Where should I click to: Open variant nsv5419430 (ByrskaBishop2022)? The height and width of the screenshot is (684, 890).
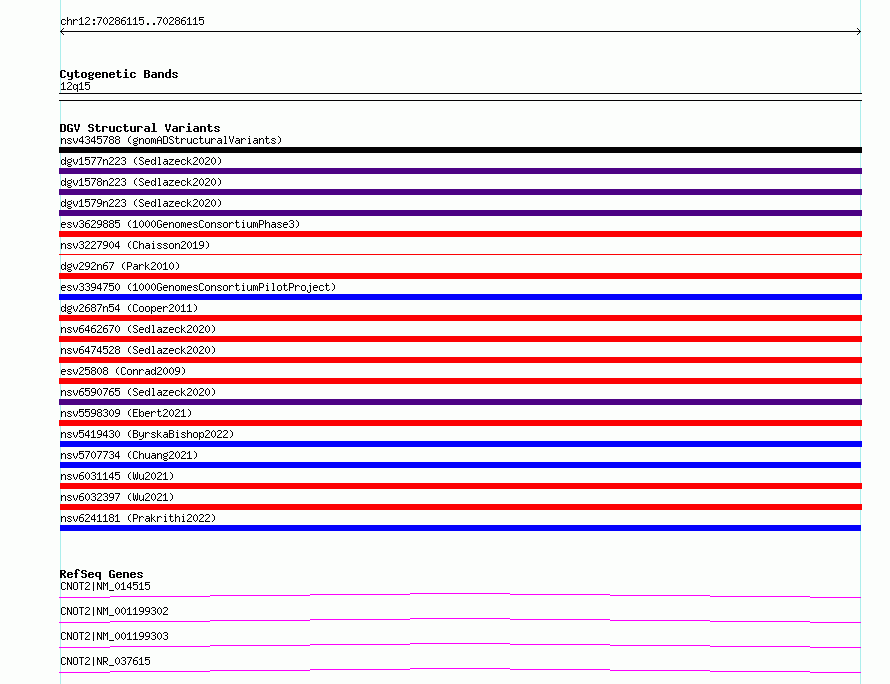147,434
